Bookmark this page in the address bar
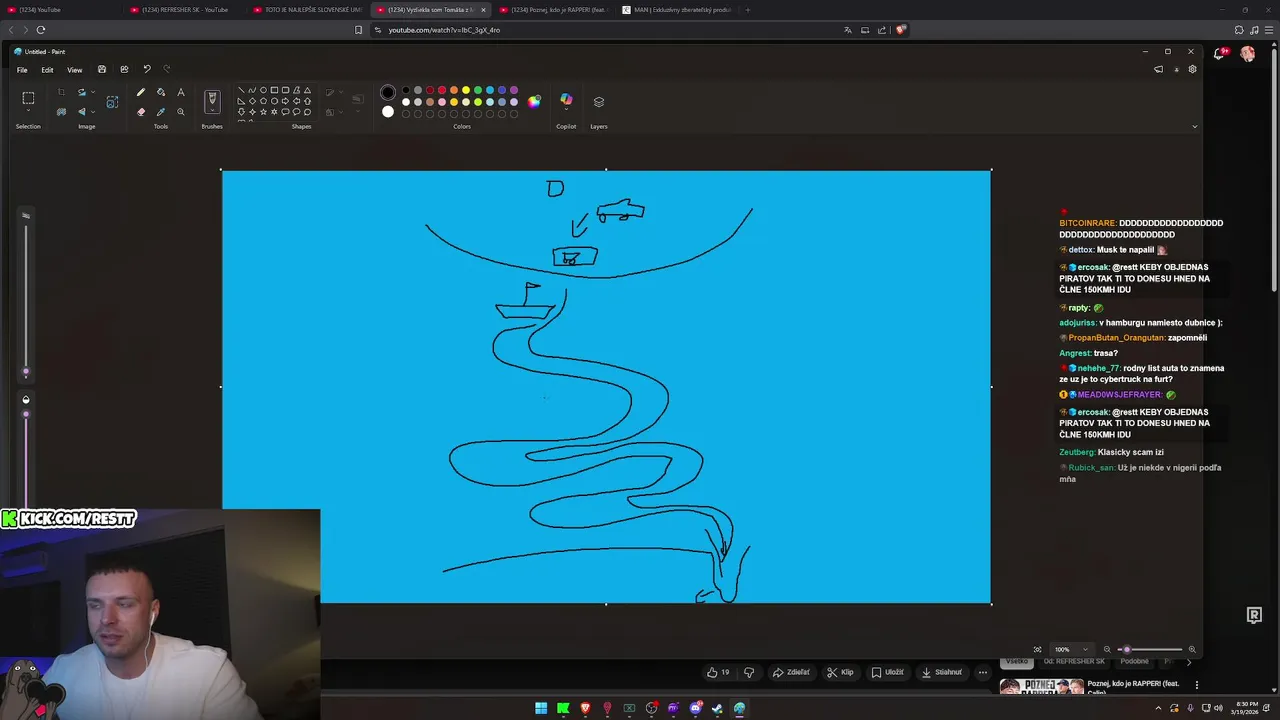Screen dimensions: 1280x720 359,30
